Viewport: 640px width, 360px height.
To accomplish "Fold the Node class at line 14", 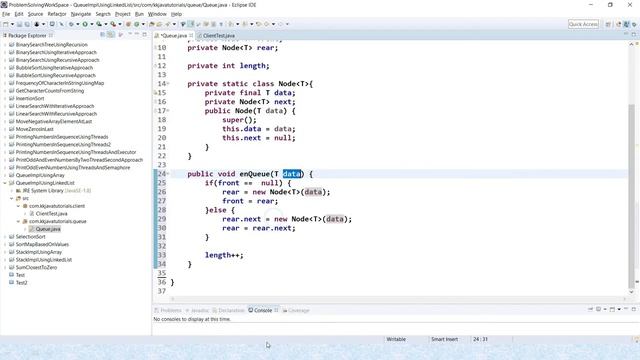I will [x=168, y=84].
